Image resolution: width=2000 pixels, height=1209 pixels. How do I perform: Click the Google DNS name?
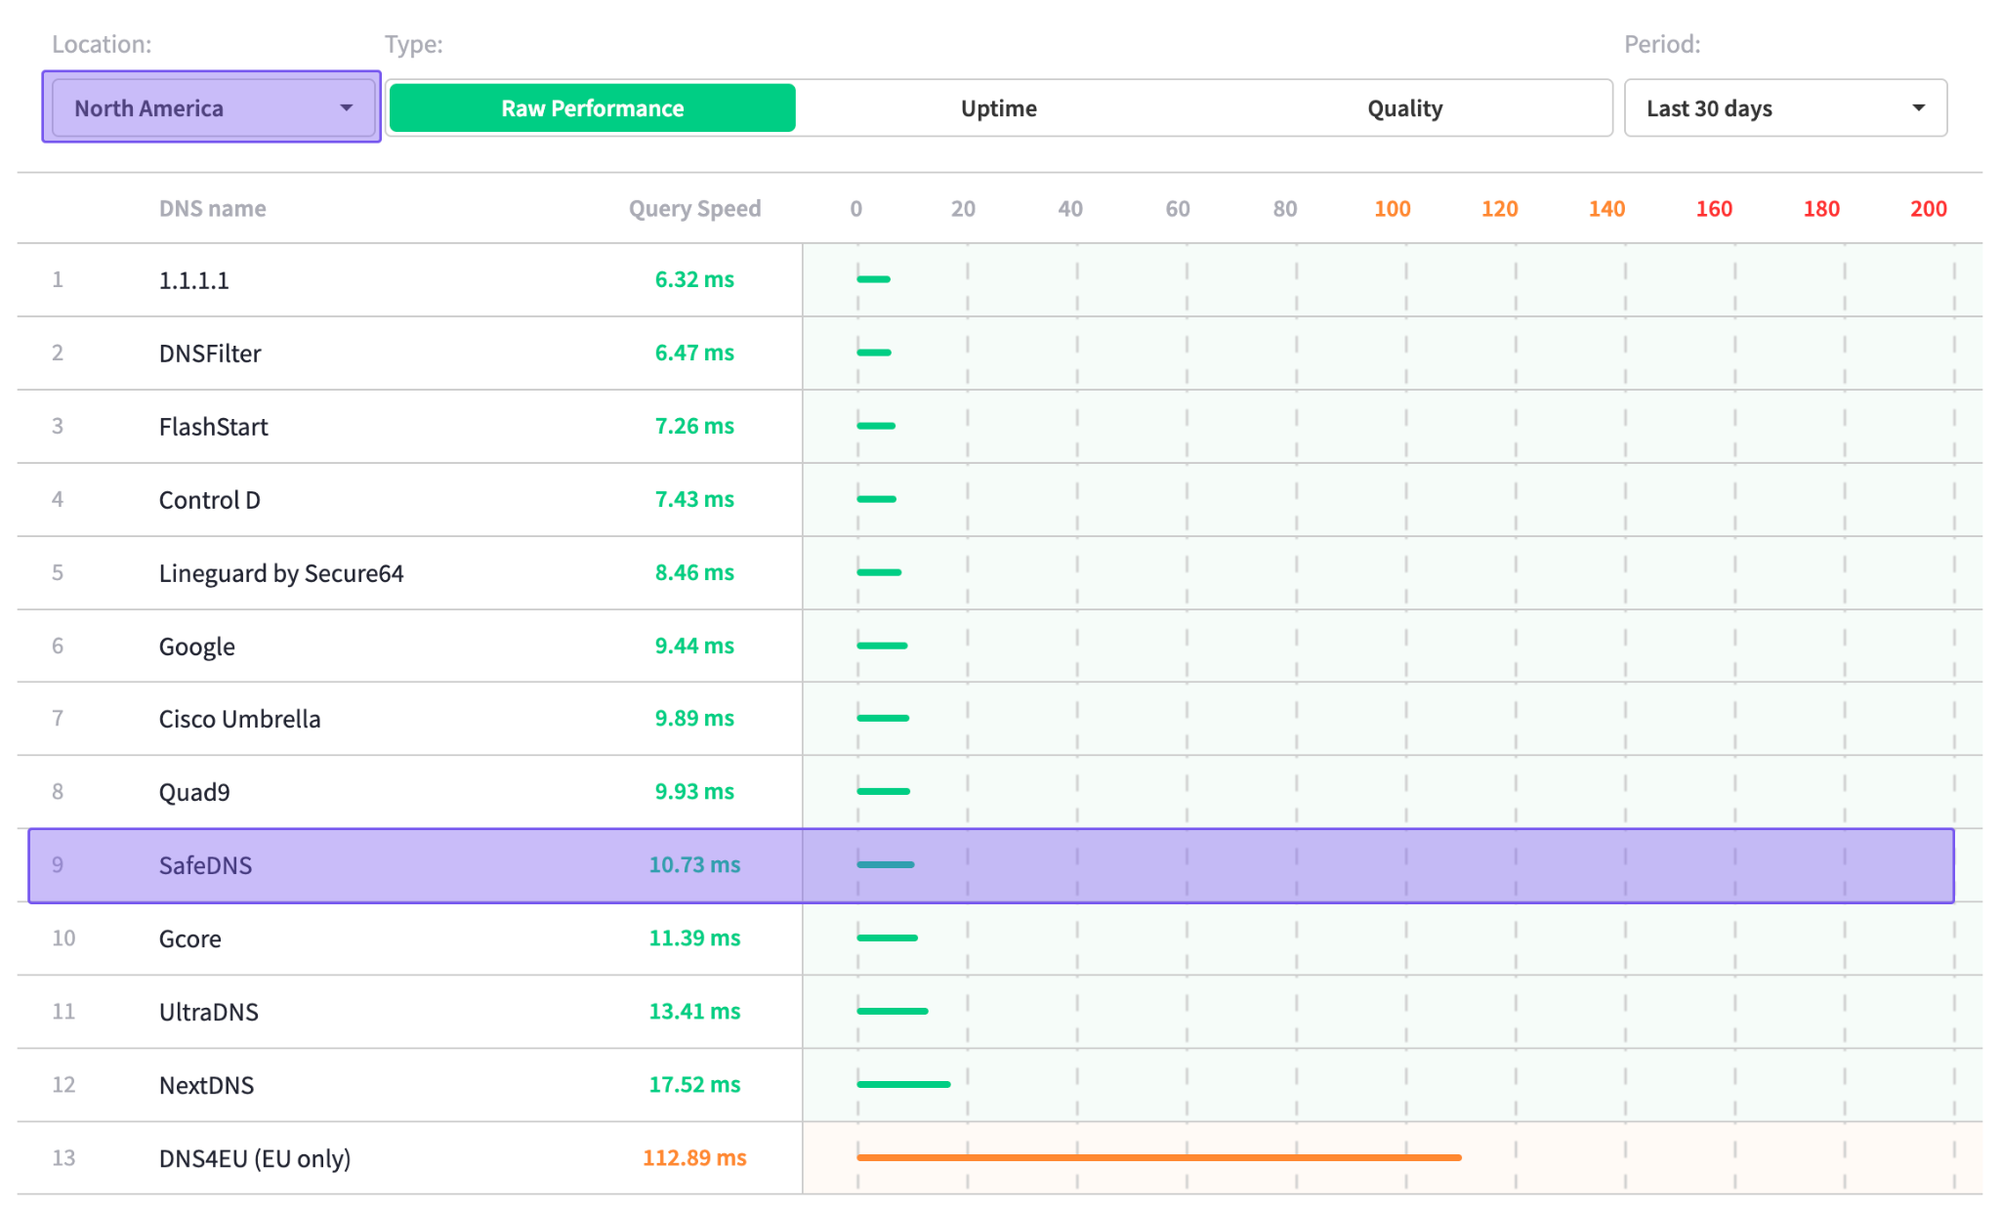click(197, 646)
